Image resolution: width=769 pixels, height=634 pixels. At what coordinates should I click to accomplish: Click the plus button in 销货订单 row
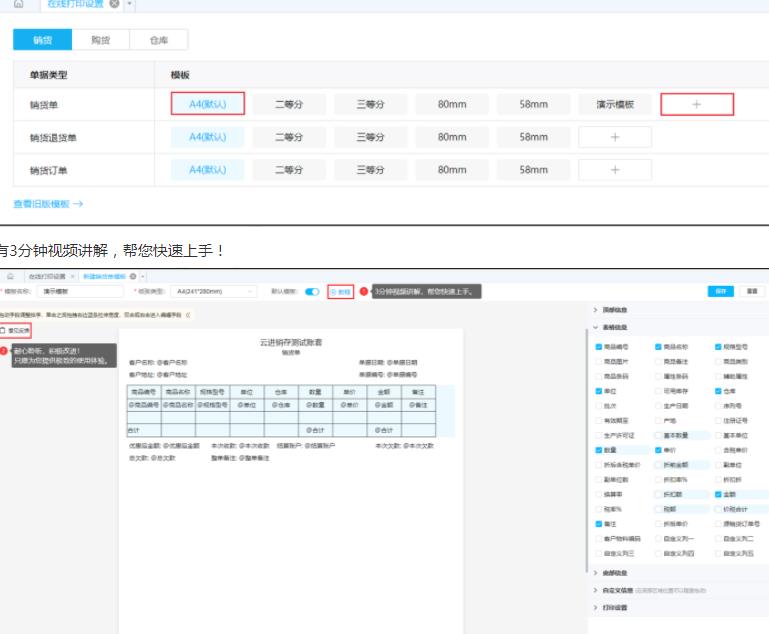[x=615, y=170]
